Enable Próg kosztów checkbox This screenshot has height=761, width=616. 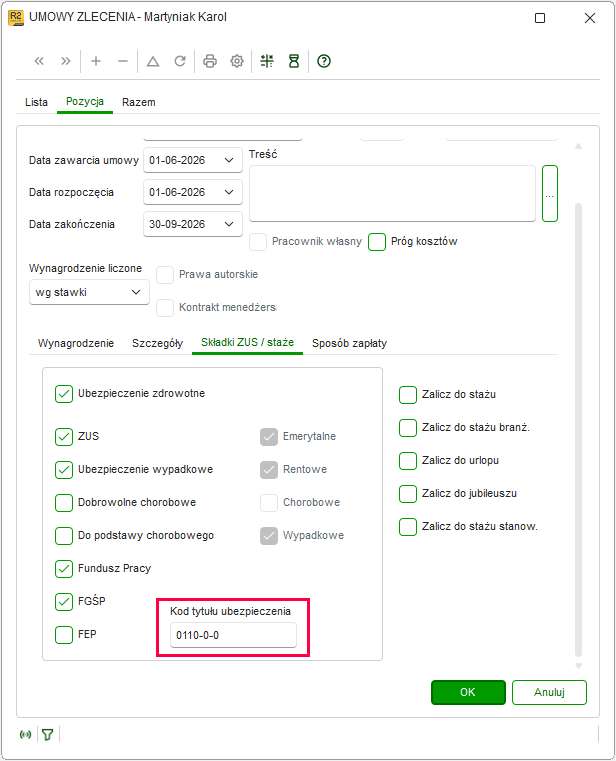point(377,242)
